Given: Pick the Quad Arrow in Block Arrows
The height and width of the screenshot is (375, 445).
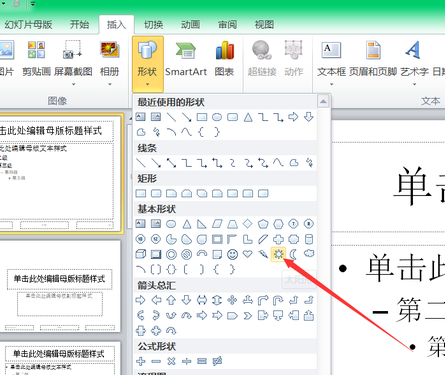Looking at the screenshot, I should [232, 300].
